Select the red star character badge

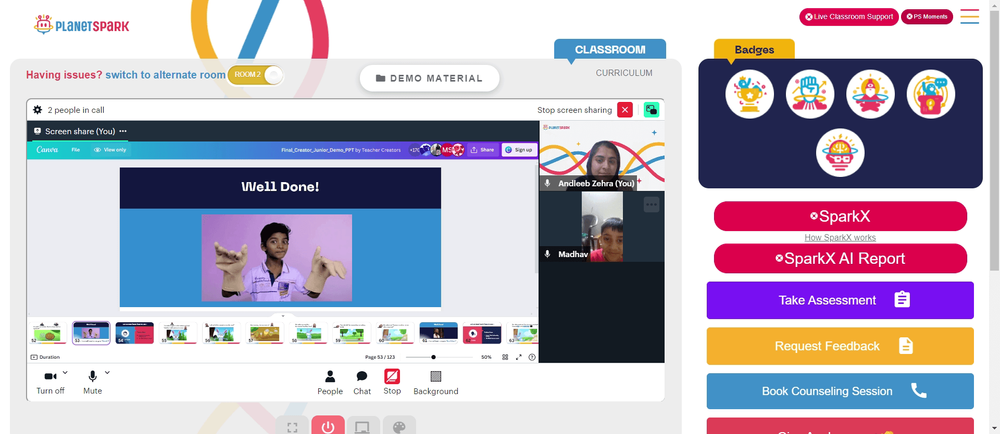[870, 94]
